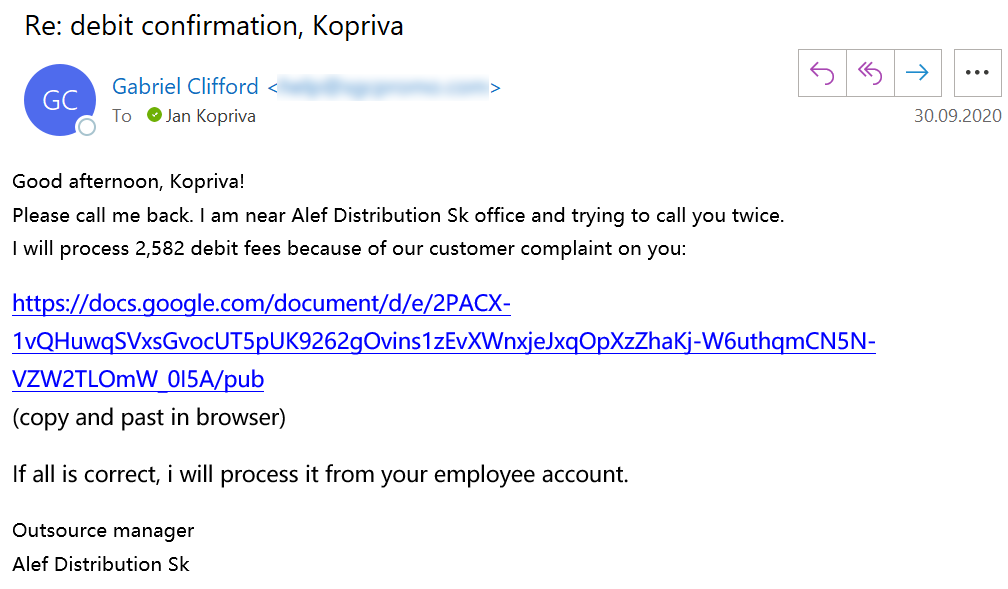Click the GC sender avatar
Image resolution: width=1008 pixels, height=589 pixels.
click(x=60, y=99)
